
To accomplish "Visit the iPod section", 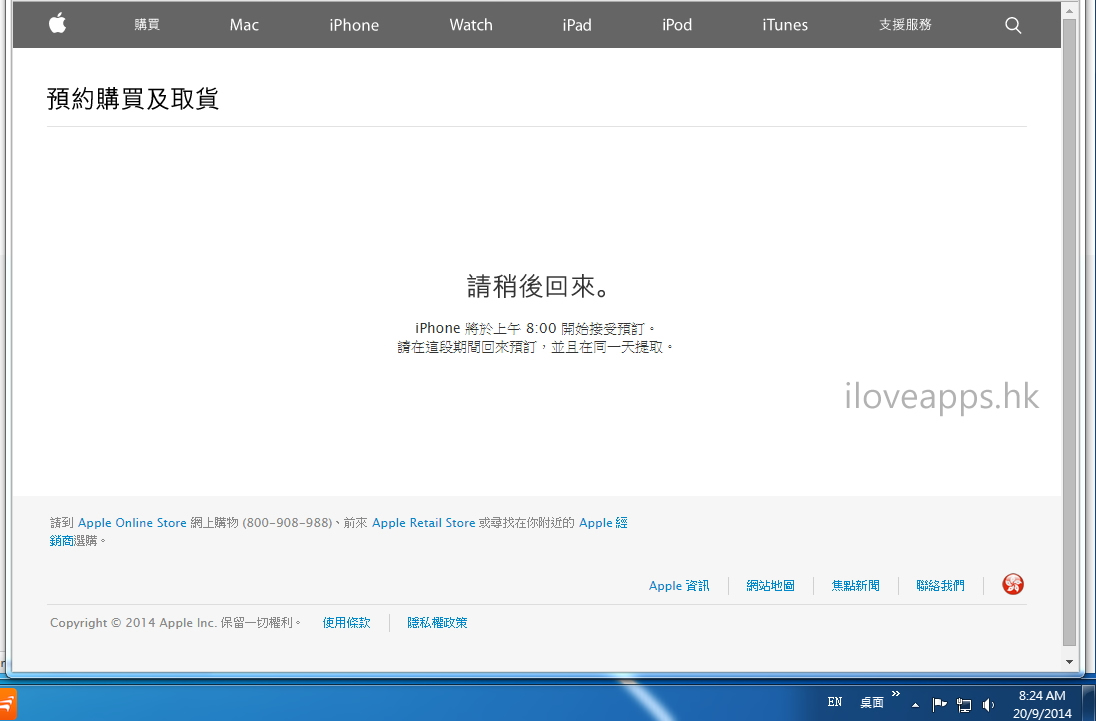I will (x=677, y=25).
